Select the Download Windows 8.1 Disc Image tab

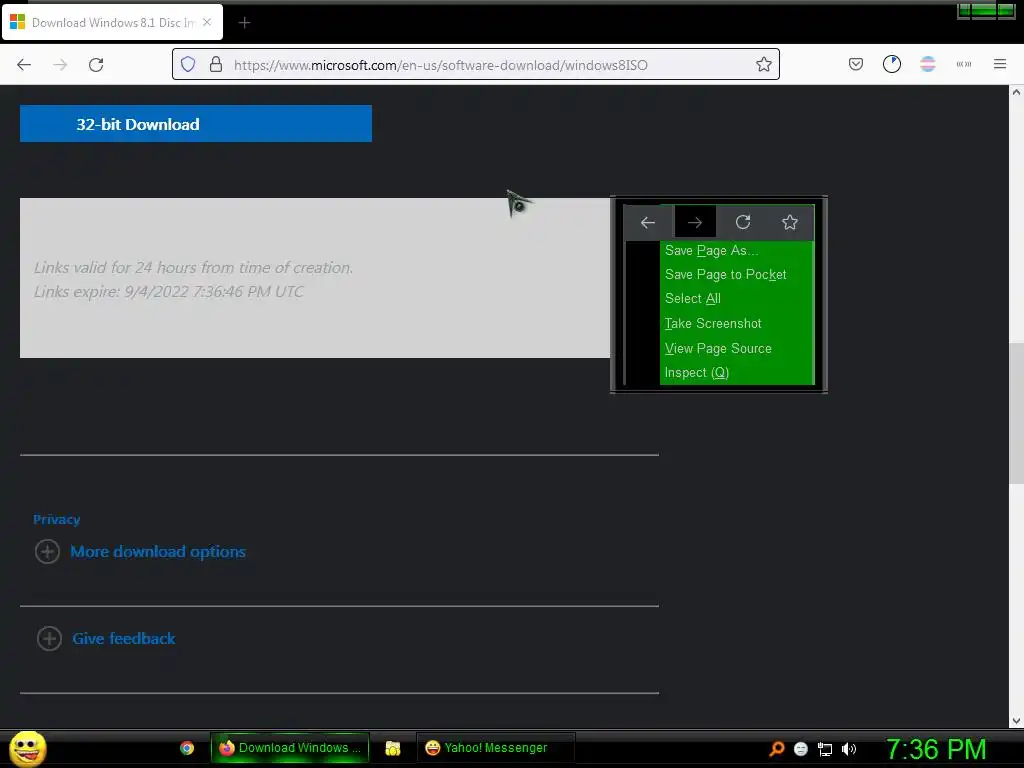coord(112,23)
